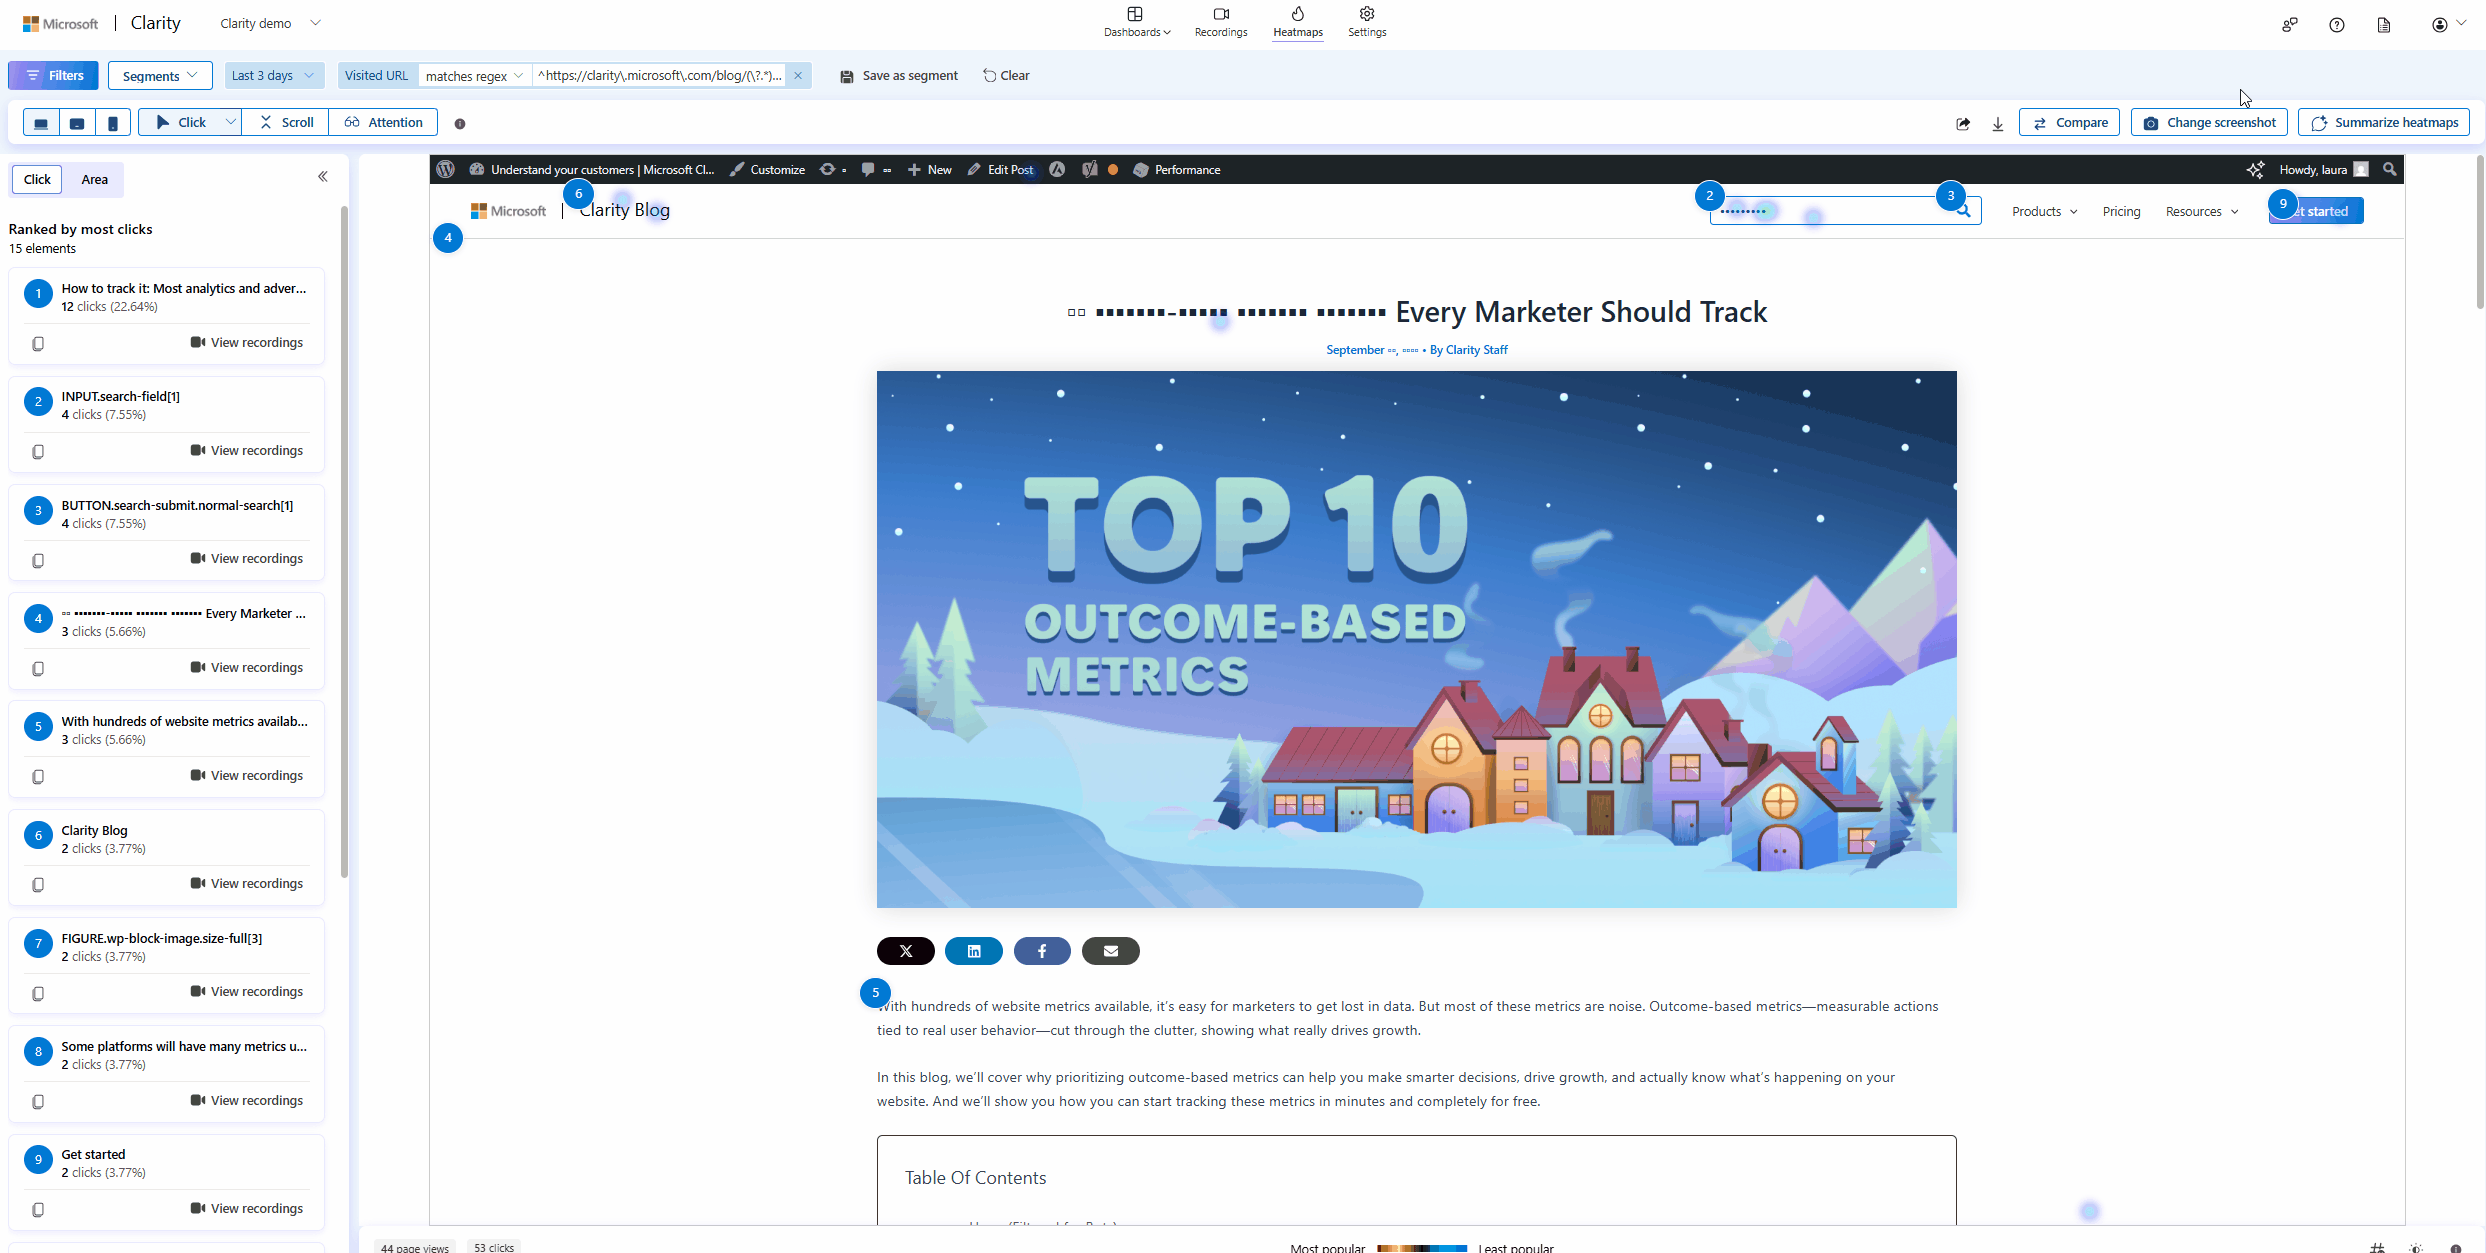Image resolution: width=2486 pixels, height=1253 pixels.
Task: Copy selector for the 'Clarity Blog' ranked element
Action: coord(38,885)
